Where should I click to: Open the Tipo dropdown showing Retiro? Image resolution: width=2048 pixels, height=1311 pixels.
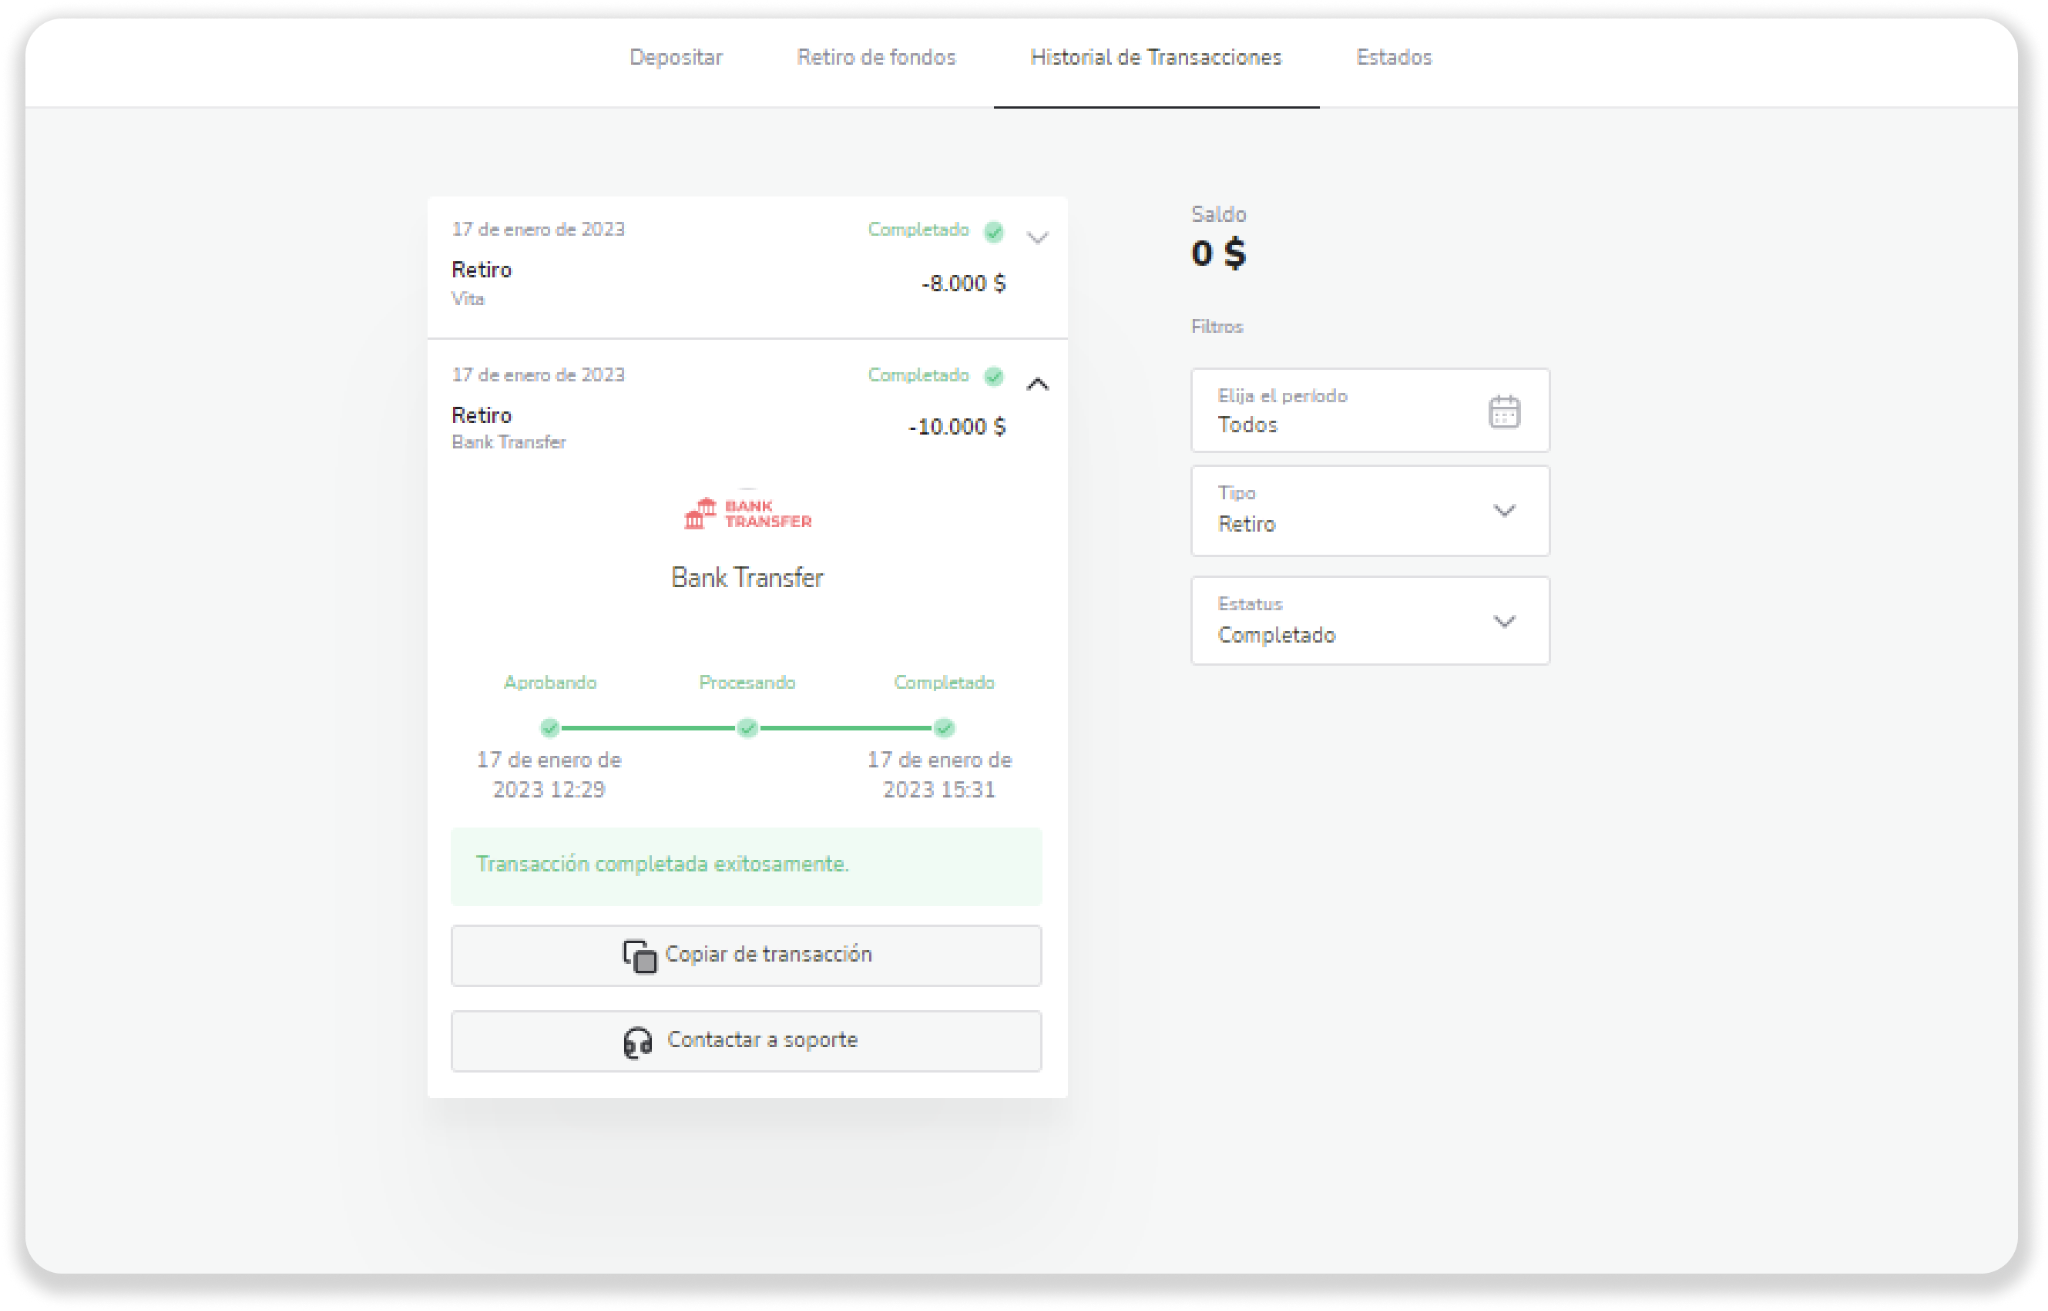click(x=1369, y=511)
